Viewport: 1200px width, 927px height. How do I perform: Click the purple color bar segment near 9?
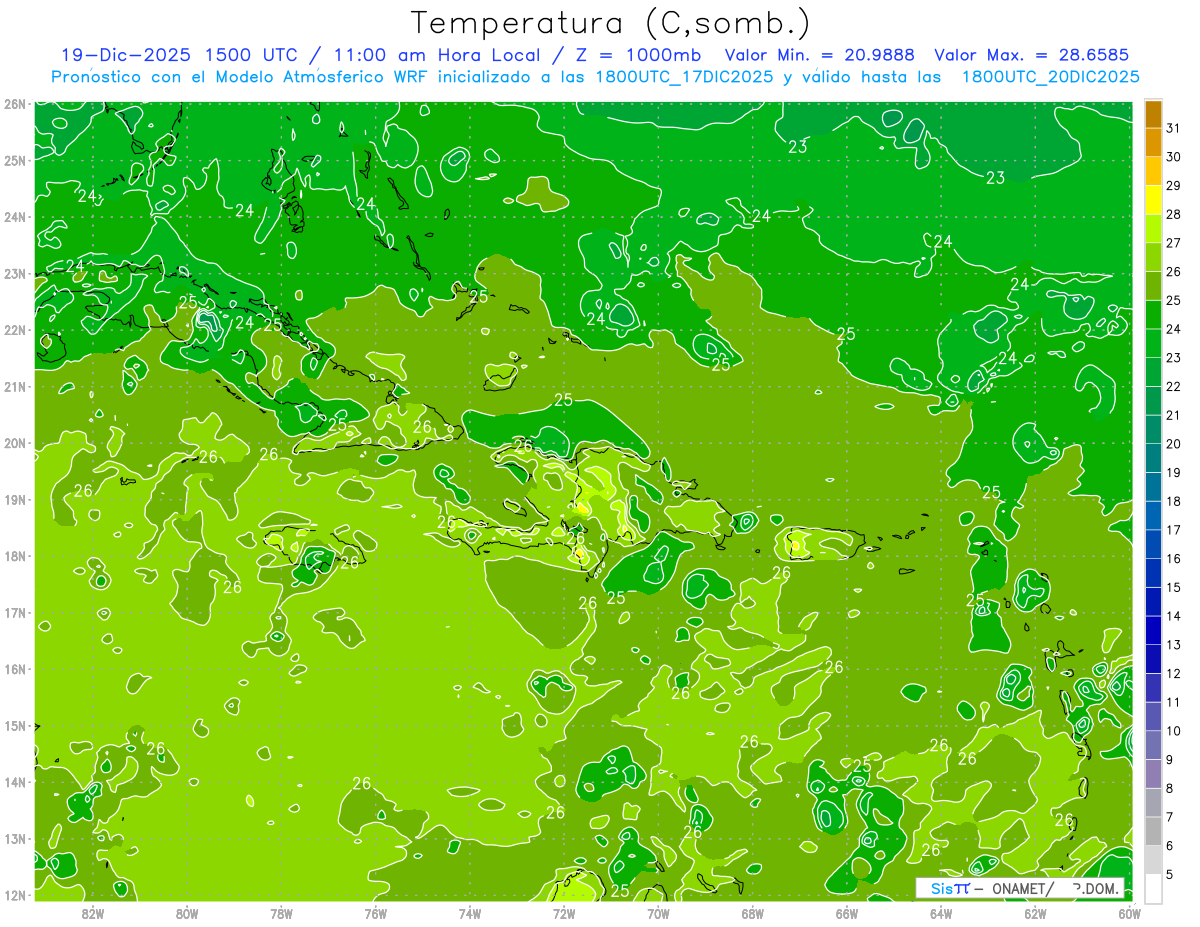click(1153, 773)
